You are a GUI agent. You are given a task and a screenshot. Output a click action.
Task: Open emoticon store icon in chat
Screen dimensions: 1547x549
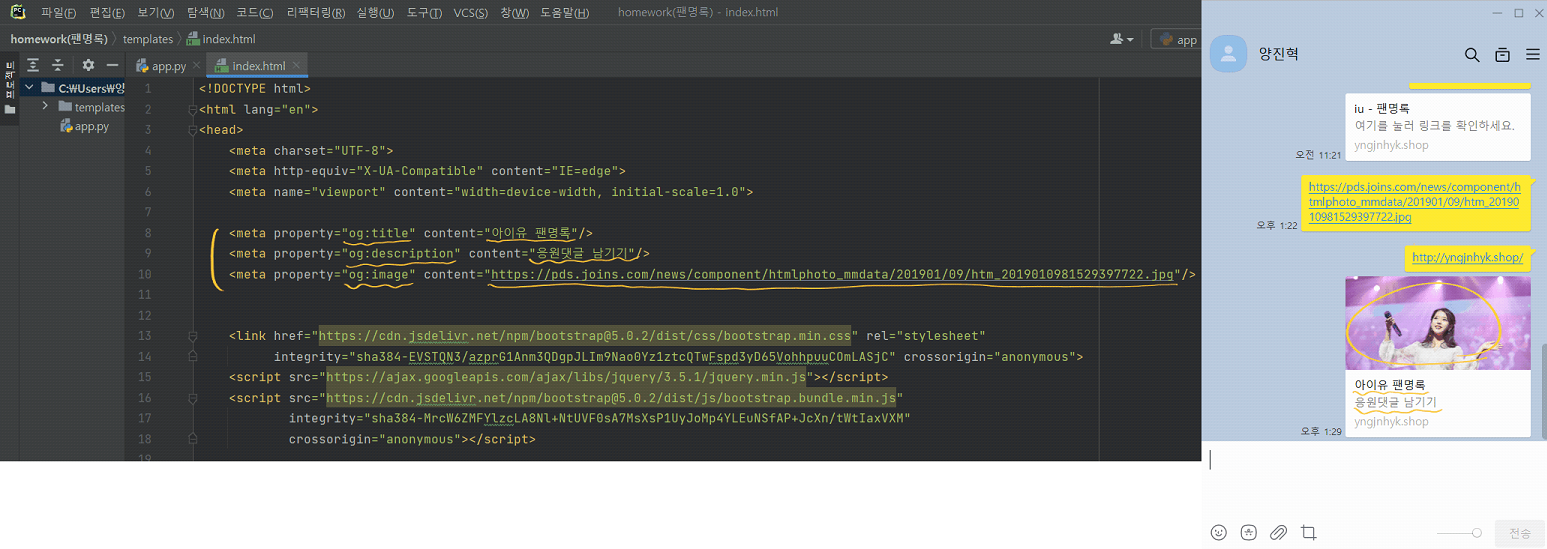1248,533
